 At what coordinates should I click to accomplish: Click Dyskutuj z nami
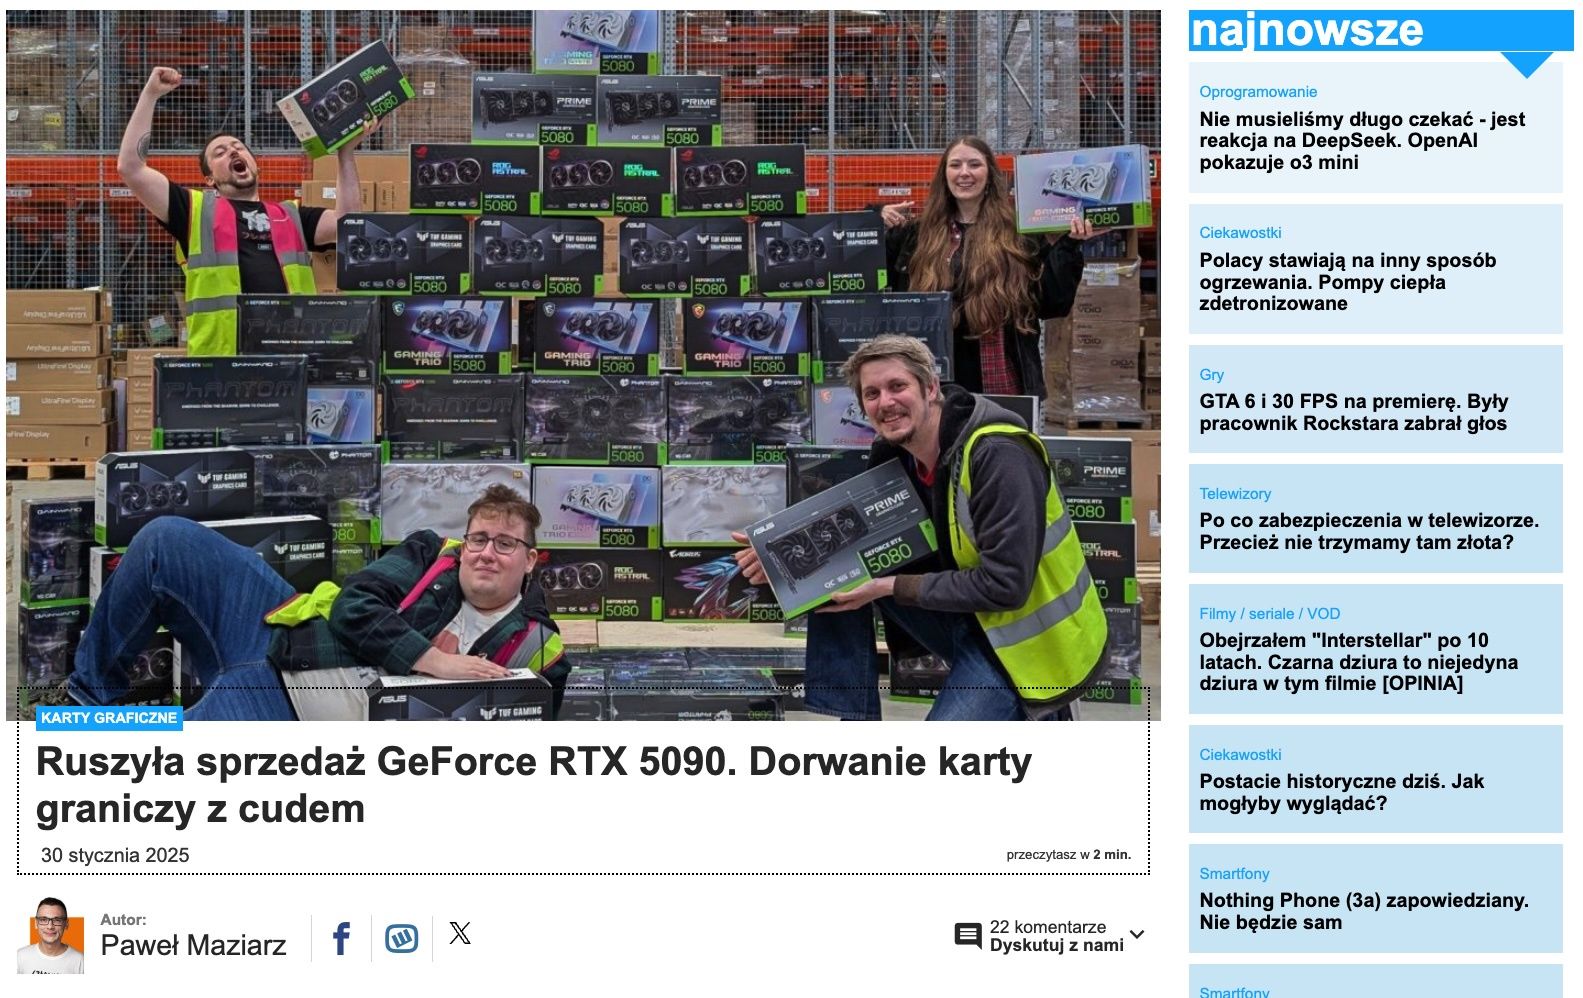coord(1057,945)
